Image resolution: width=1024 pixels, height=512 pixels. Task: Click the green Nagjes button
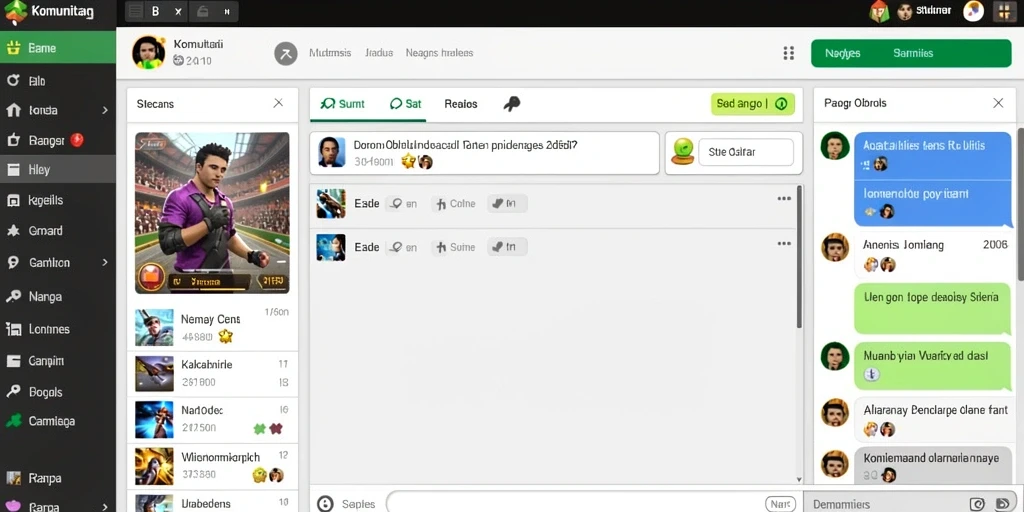[x=842, y=54]
